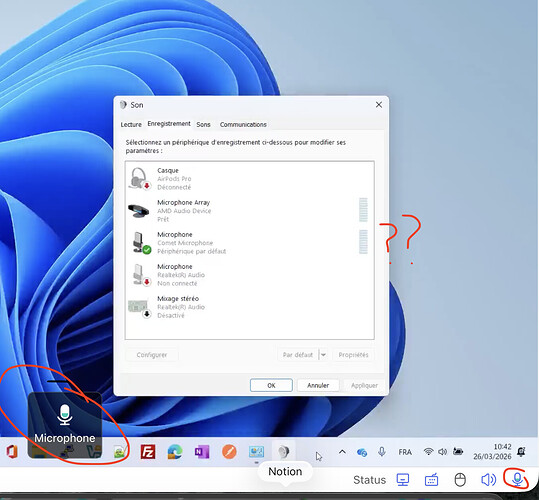Click the "Non connecté" status text

(177, 283)
